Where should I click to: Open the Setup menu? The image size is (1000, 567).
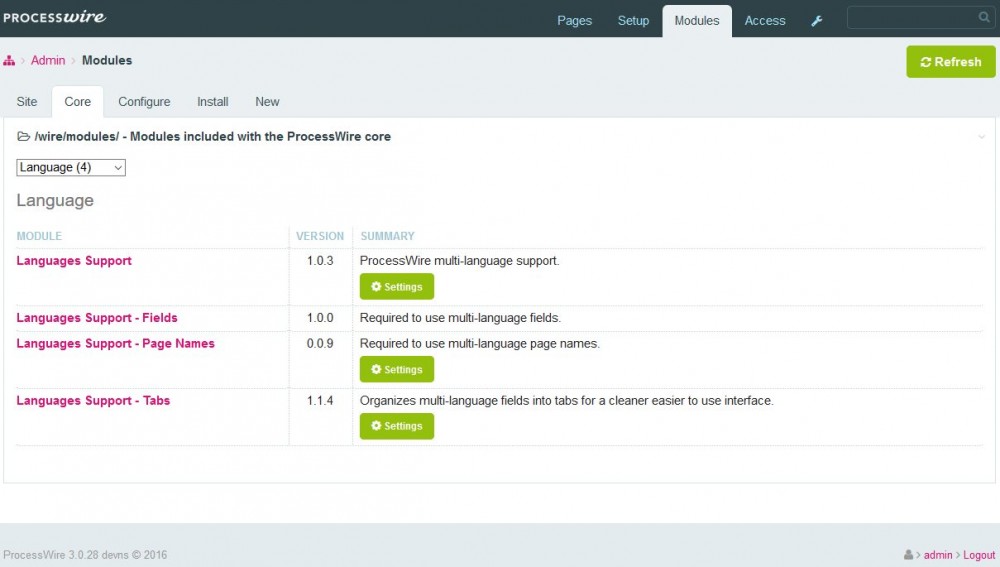[633, 21]
